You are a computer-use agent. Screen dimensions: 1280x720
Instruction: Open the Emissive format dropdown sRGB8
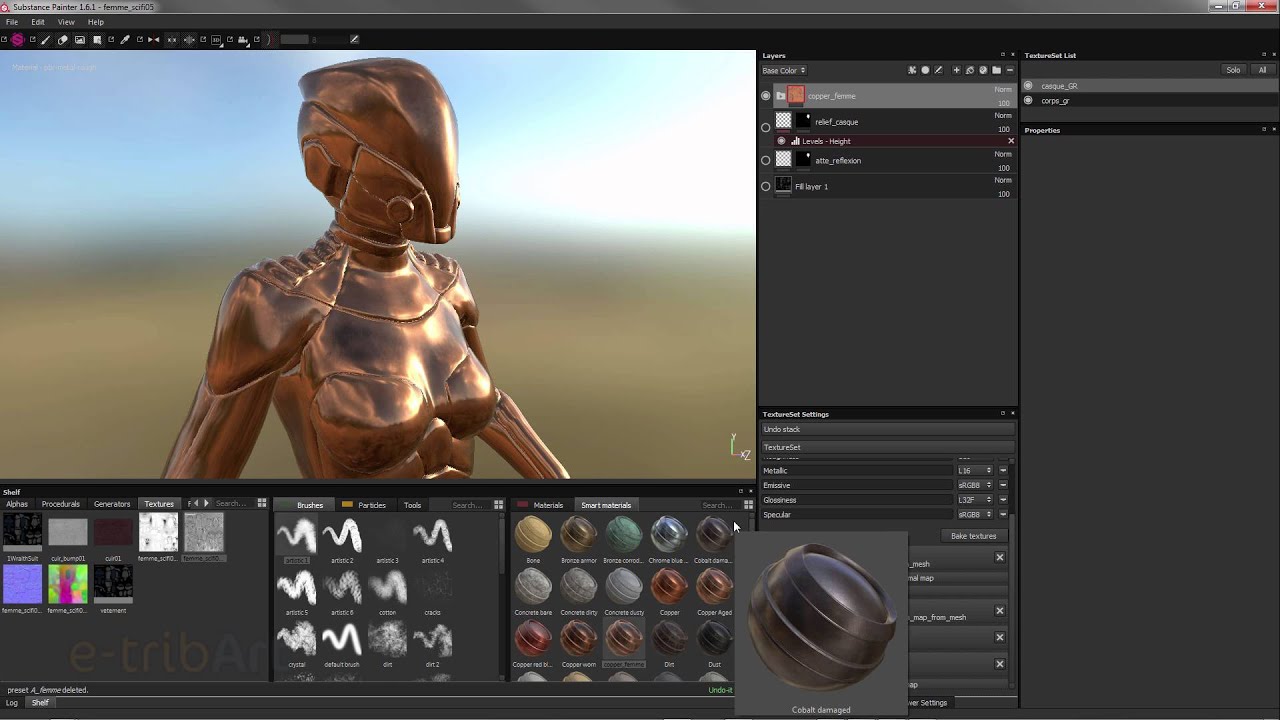coord(975,485)
